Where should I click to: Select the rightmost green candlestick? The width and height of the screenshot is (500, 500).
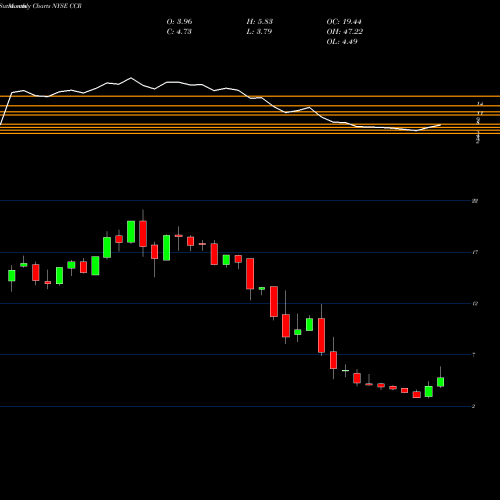coord(441,382)
